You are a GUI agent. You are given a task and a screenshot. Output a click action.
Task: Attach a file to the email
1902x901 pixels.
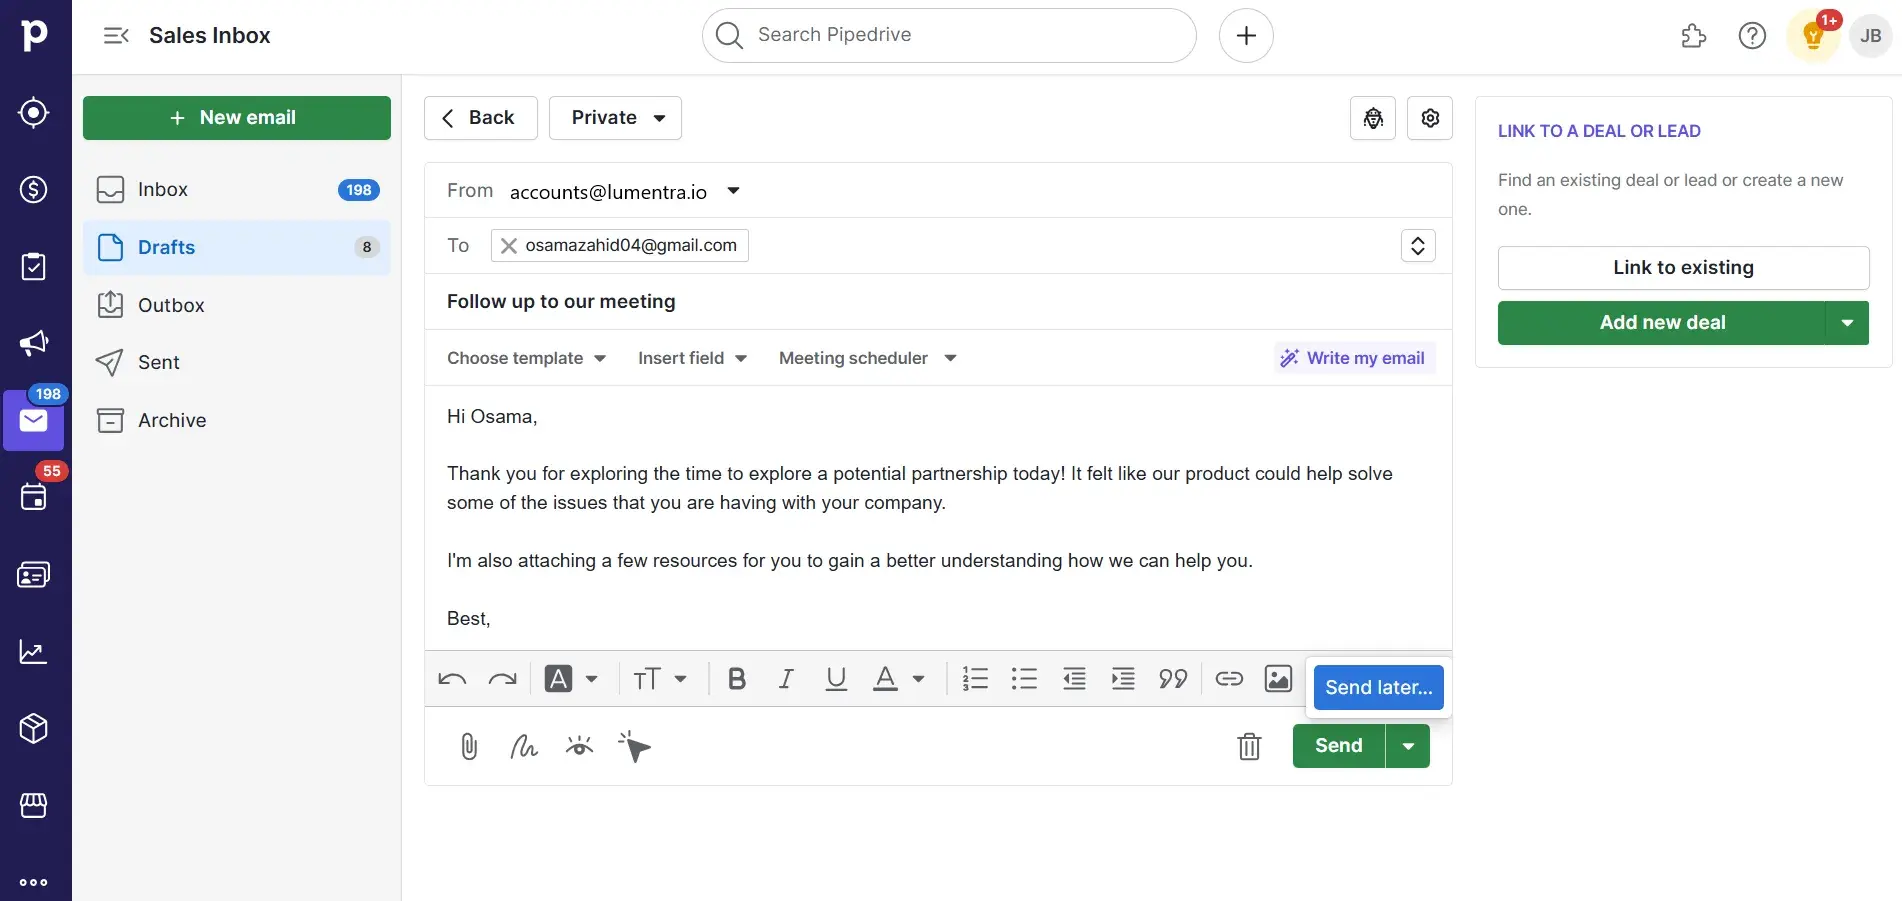point(467,746)
